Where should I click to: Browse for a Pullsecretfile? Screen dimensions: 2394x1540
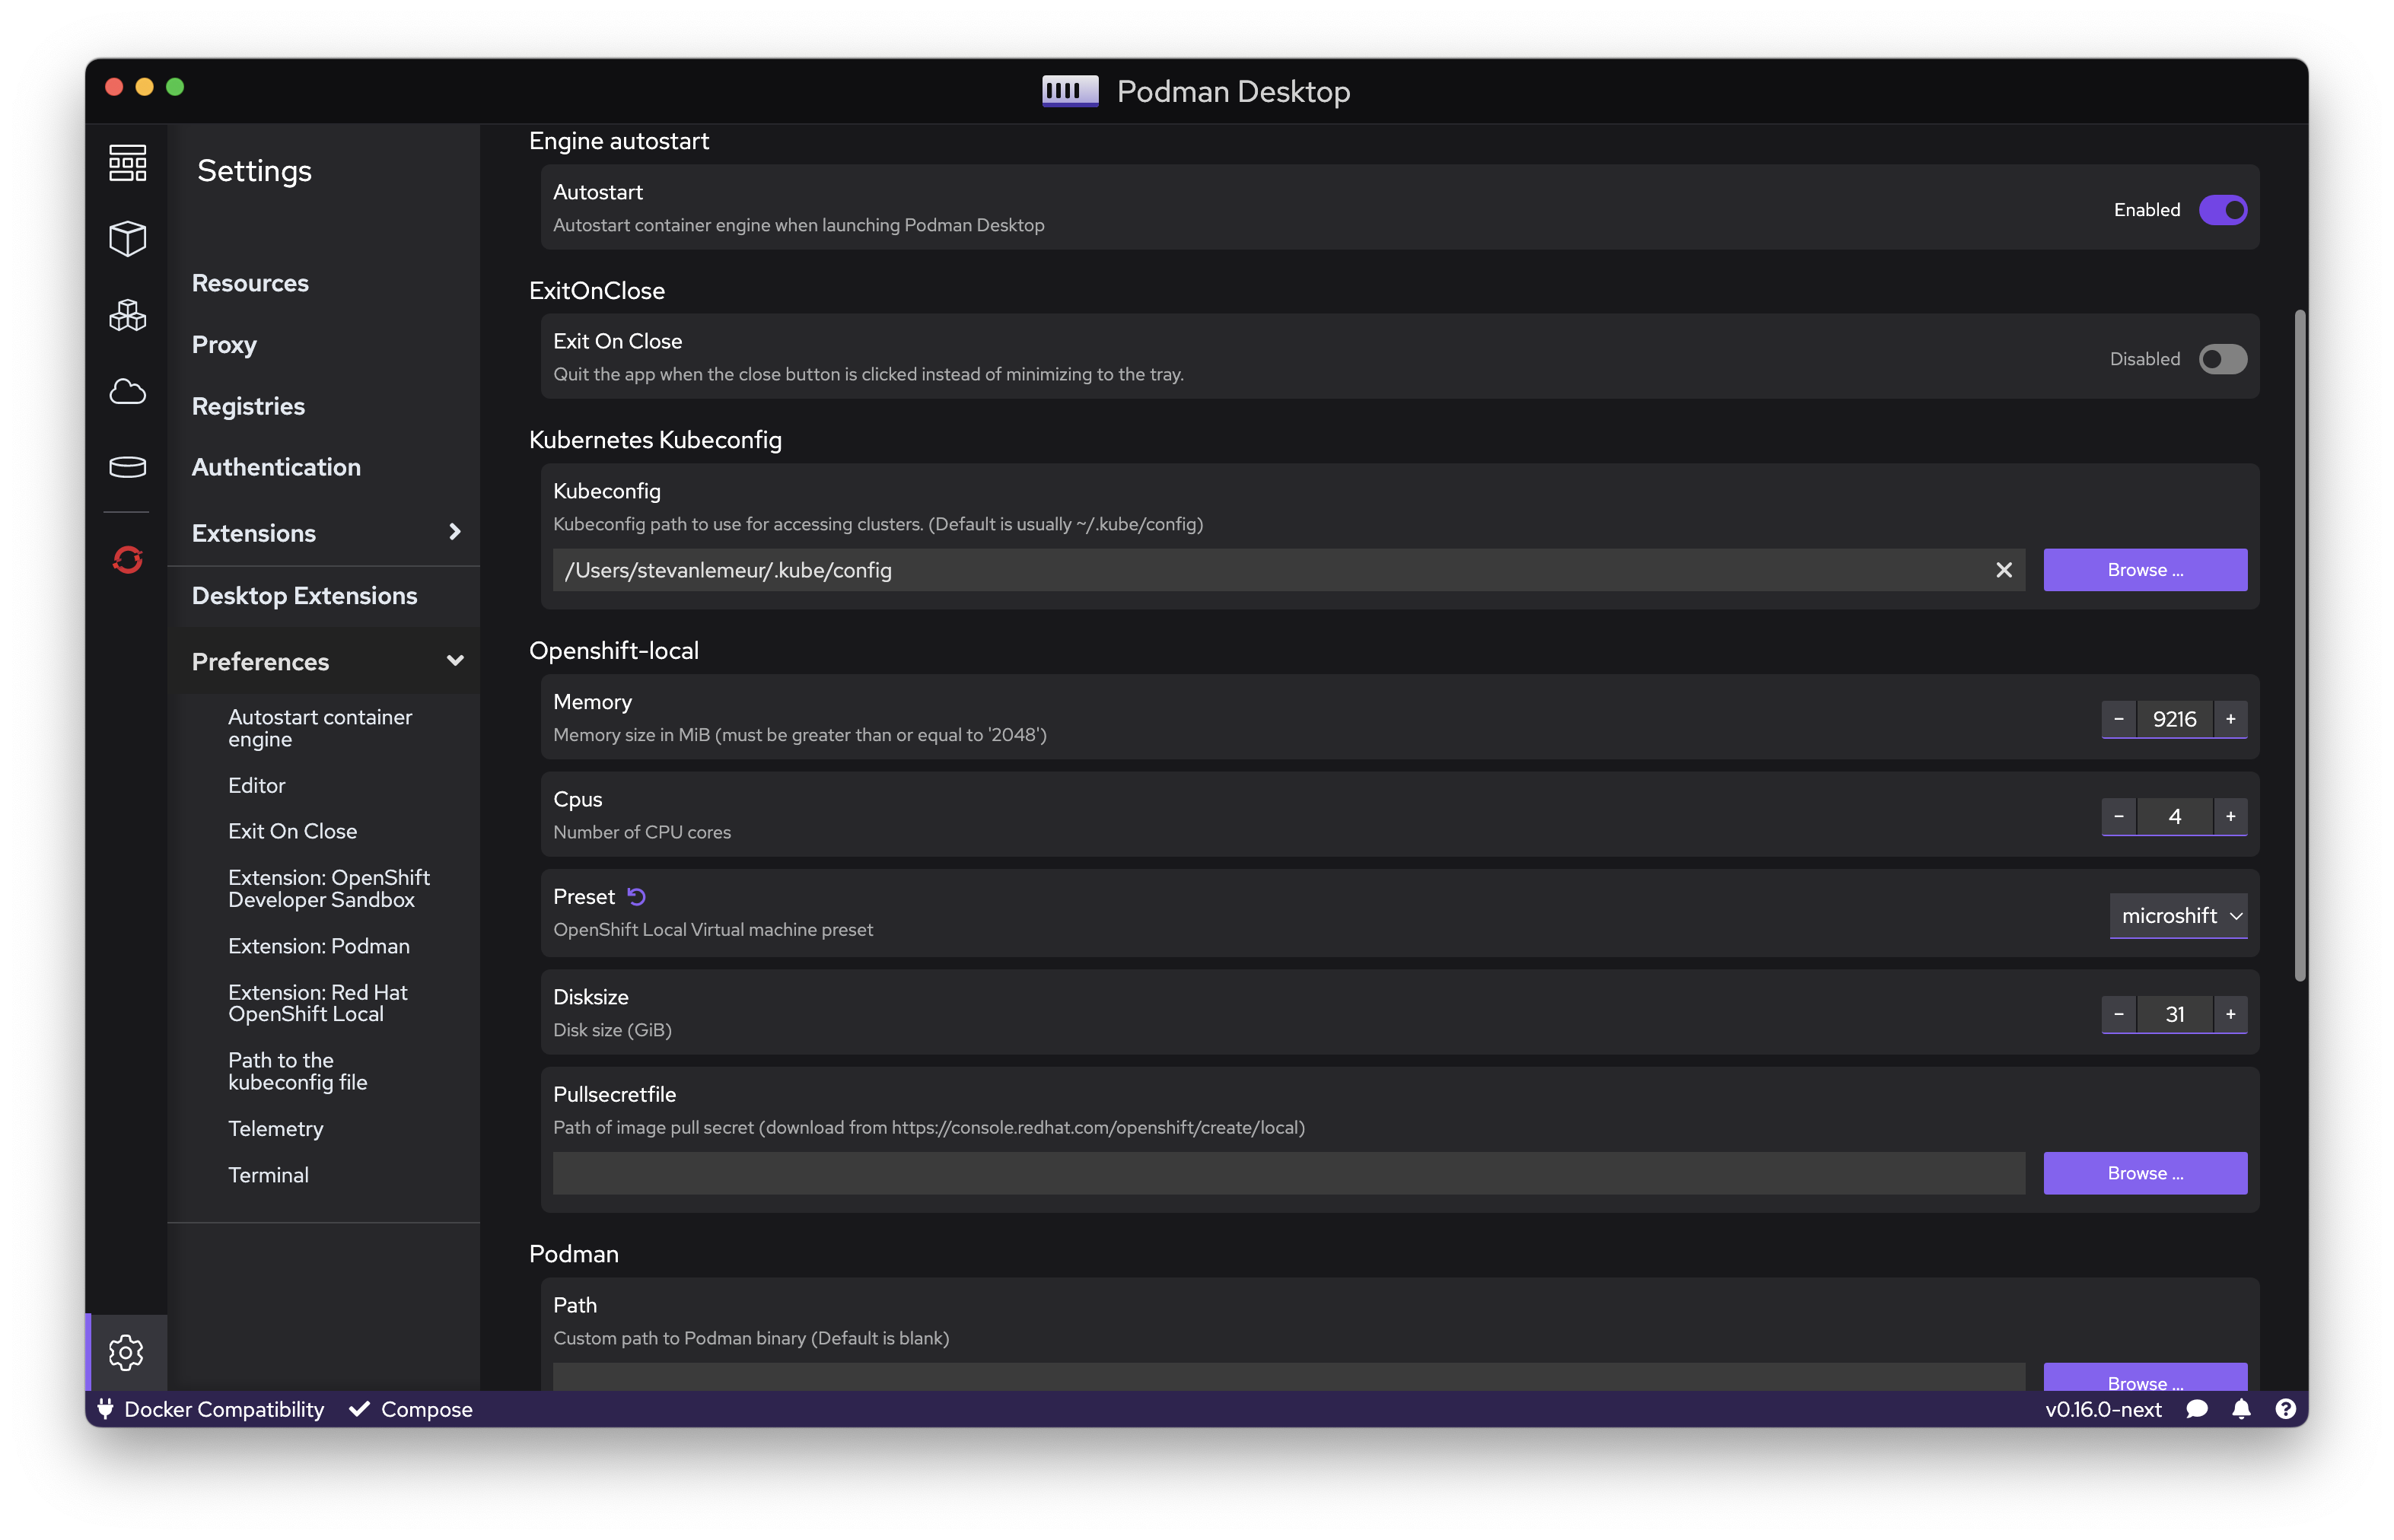click(2144, 1172)
